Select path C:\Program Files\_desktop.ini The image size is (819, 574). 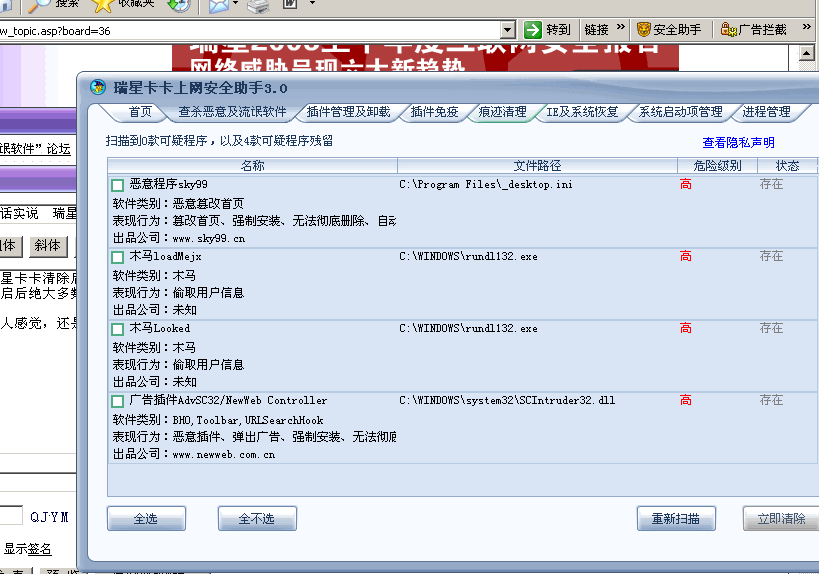tap(486, 184)
